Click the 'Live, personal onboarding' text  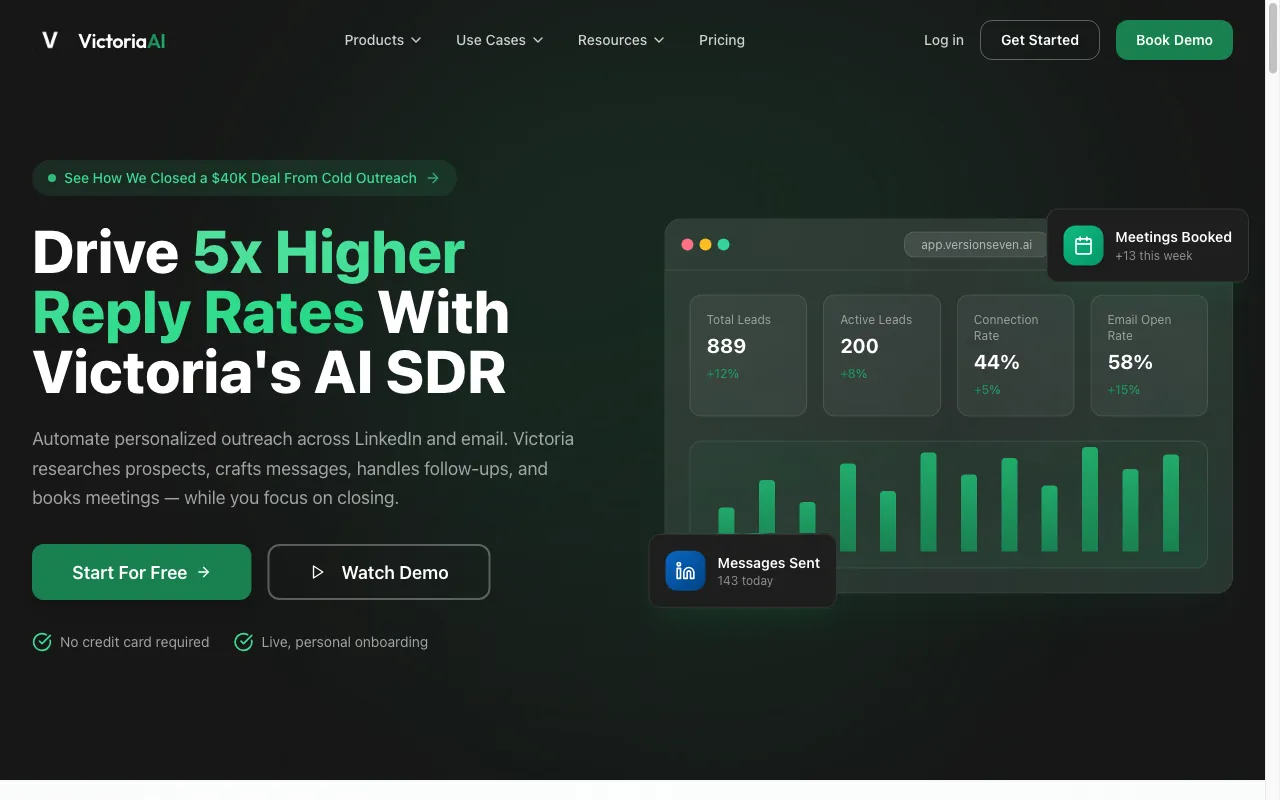click(344, 642)
